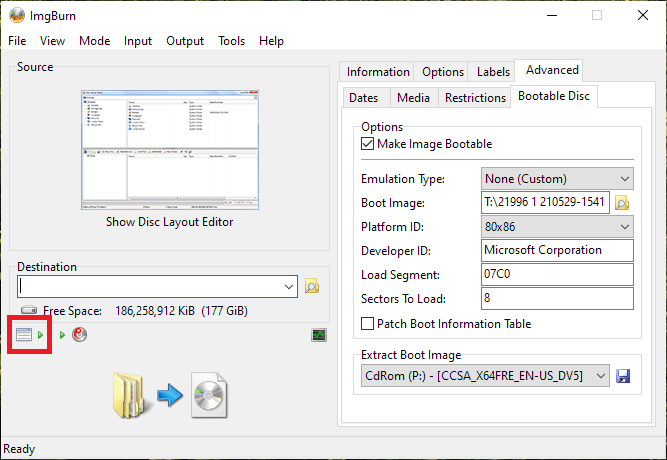The width and height of the screenshot is (667, 460).
Task: Click the calculate image size disc icon
Action: (79, 335)
